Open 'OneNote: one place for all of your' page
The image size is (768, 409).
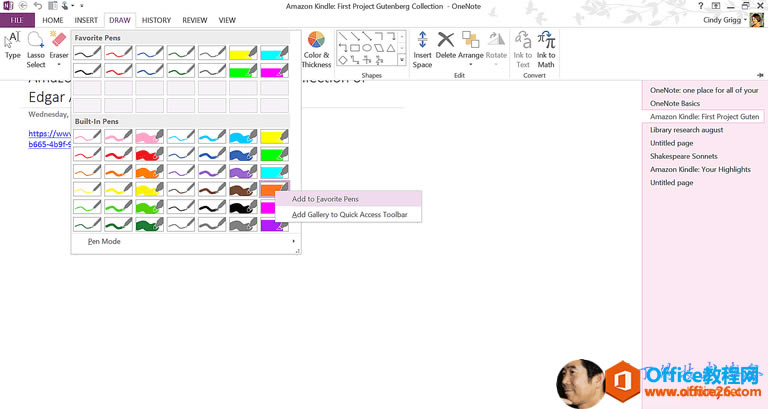click(x=703, y=90)
